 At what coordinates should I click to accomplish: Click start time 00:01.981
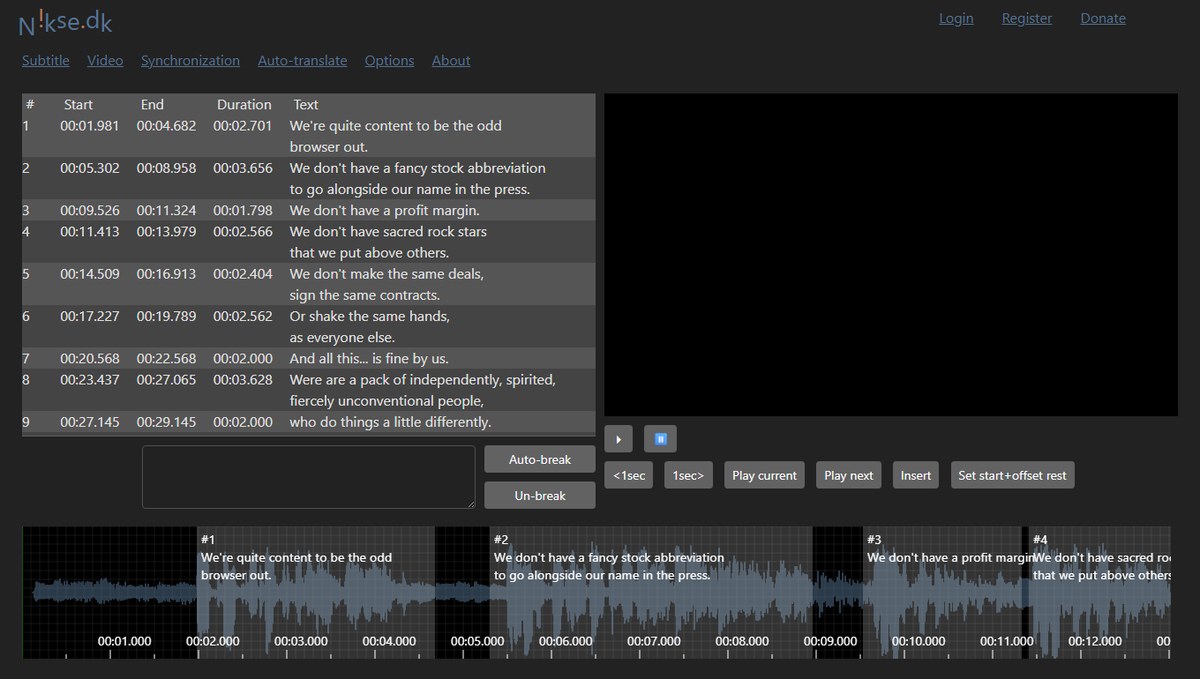pos(90,126)
